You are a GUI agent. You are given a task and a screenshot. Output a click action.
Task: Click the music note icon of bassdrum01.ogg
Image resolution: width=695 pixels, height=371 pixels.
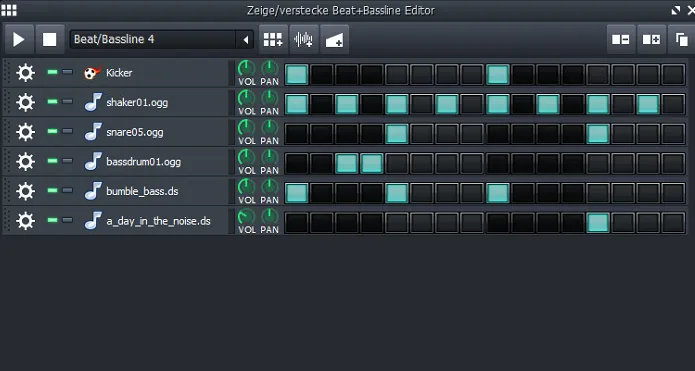click(x=93, y=162)
